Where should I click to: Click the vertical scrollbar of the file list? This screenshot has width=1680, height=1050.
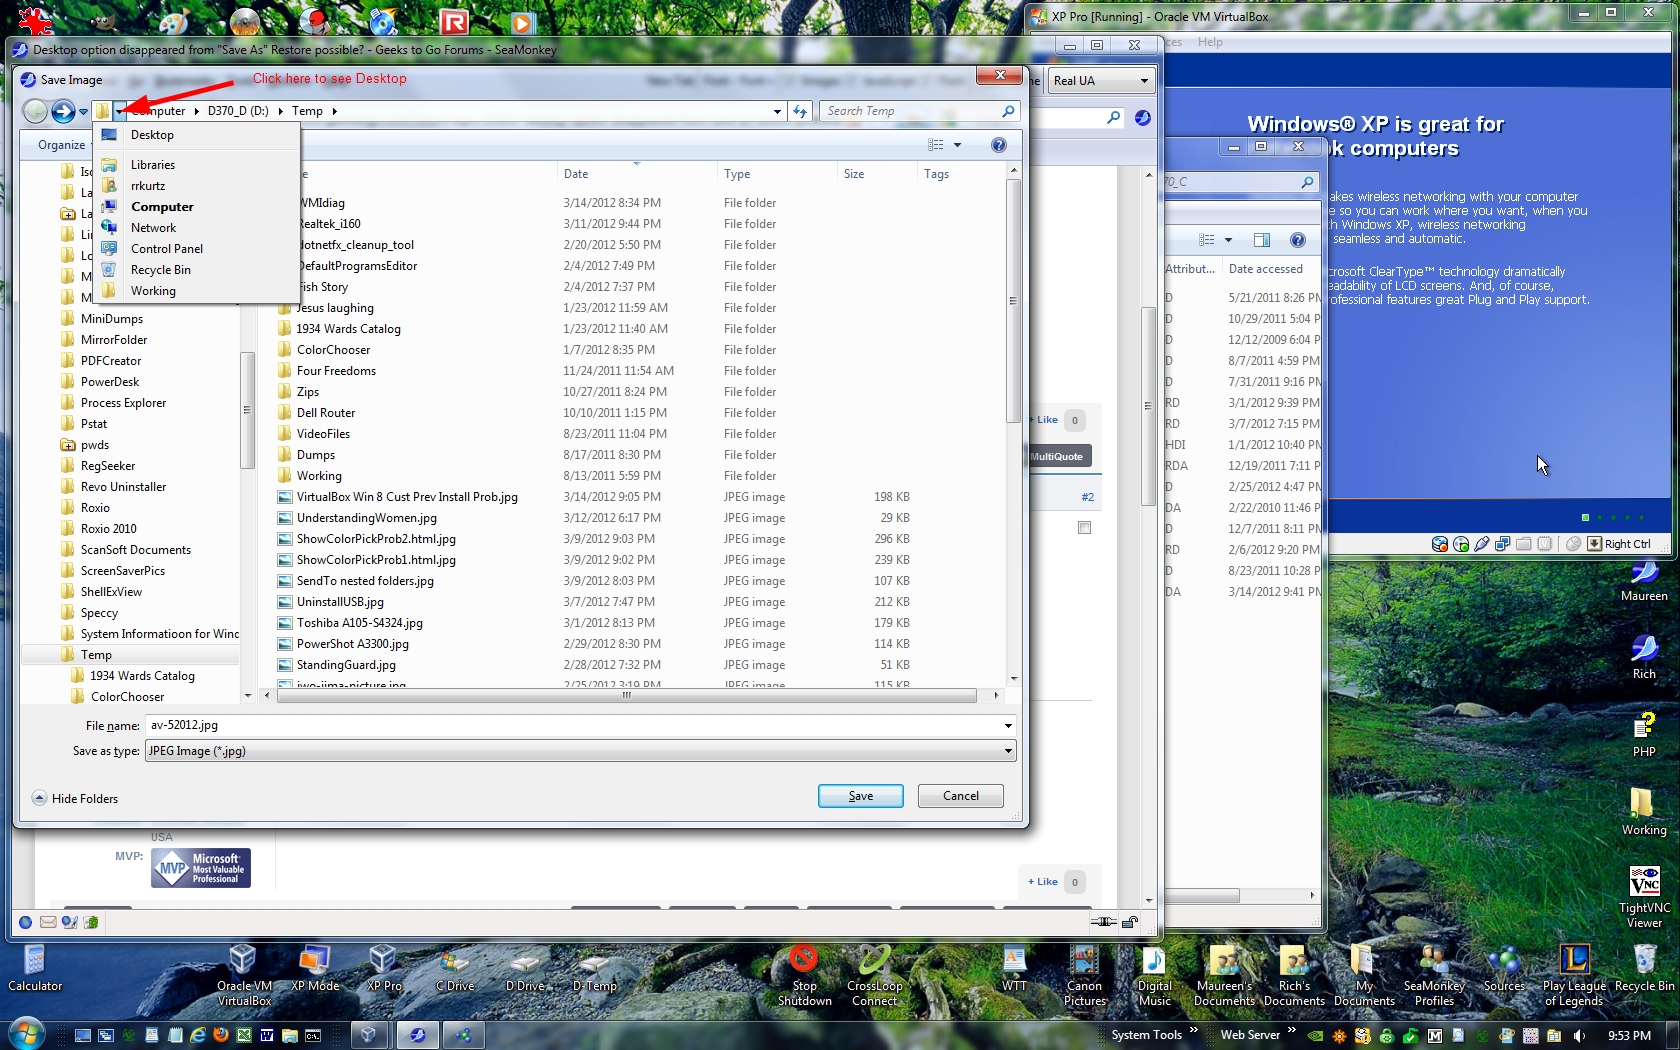coord(1013,300)
